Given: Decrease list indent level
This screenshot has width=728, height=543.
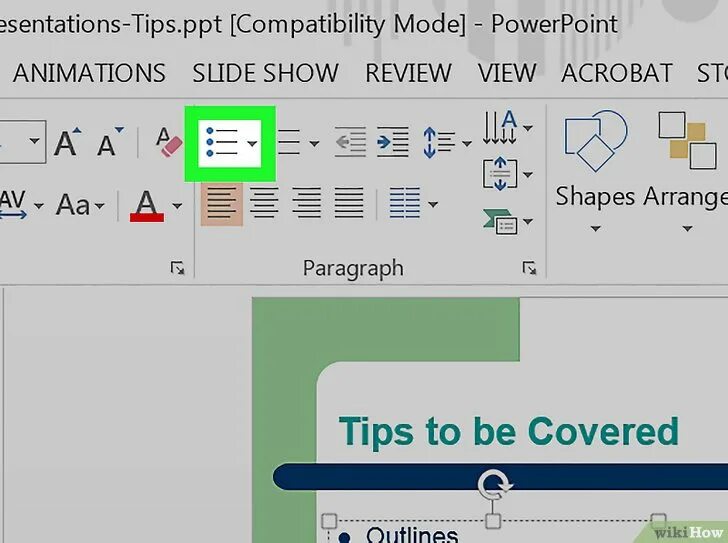Looking at the screenshot, I should [350, 142].
